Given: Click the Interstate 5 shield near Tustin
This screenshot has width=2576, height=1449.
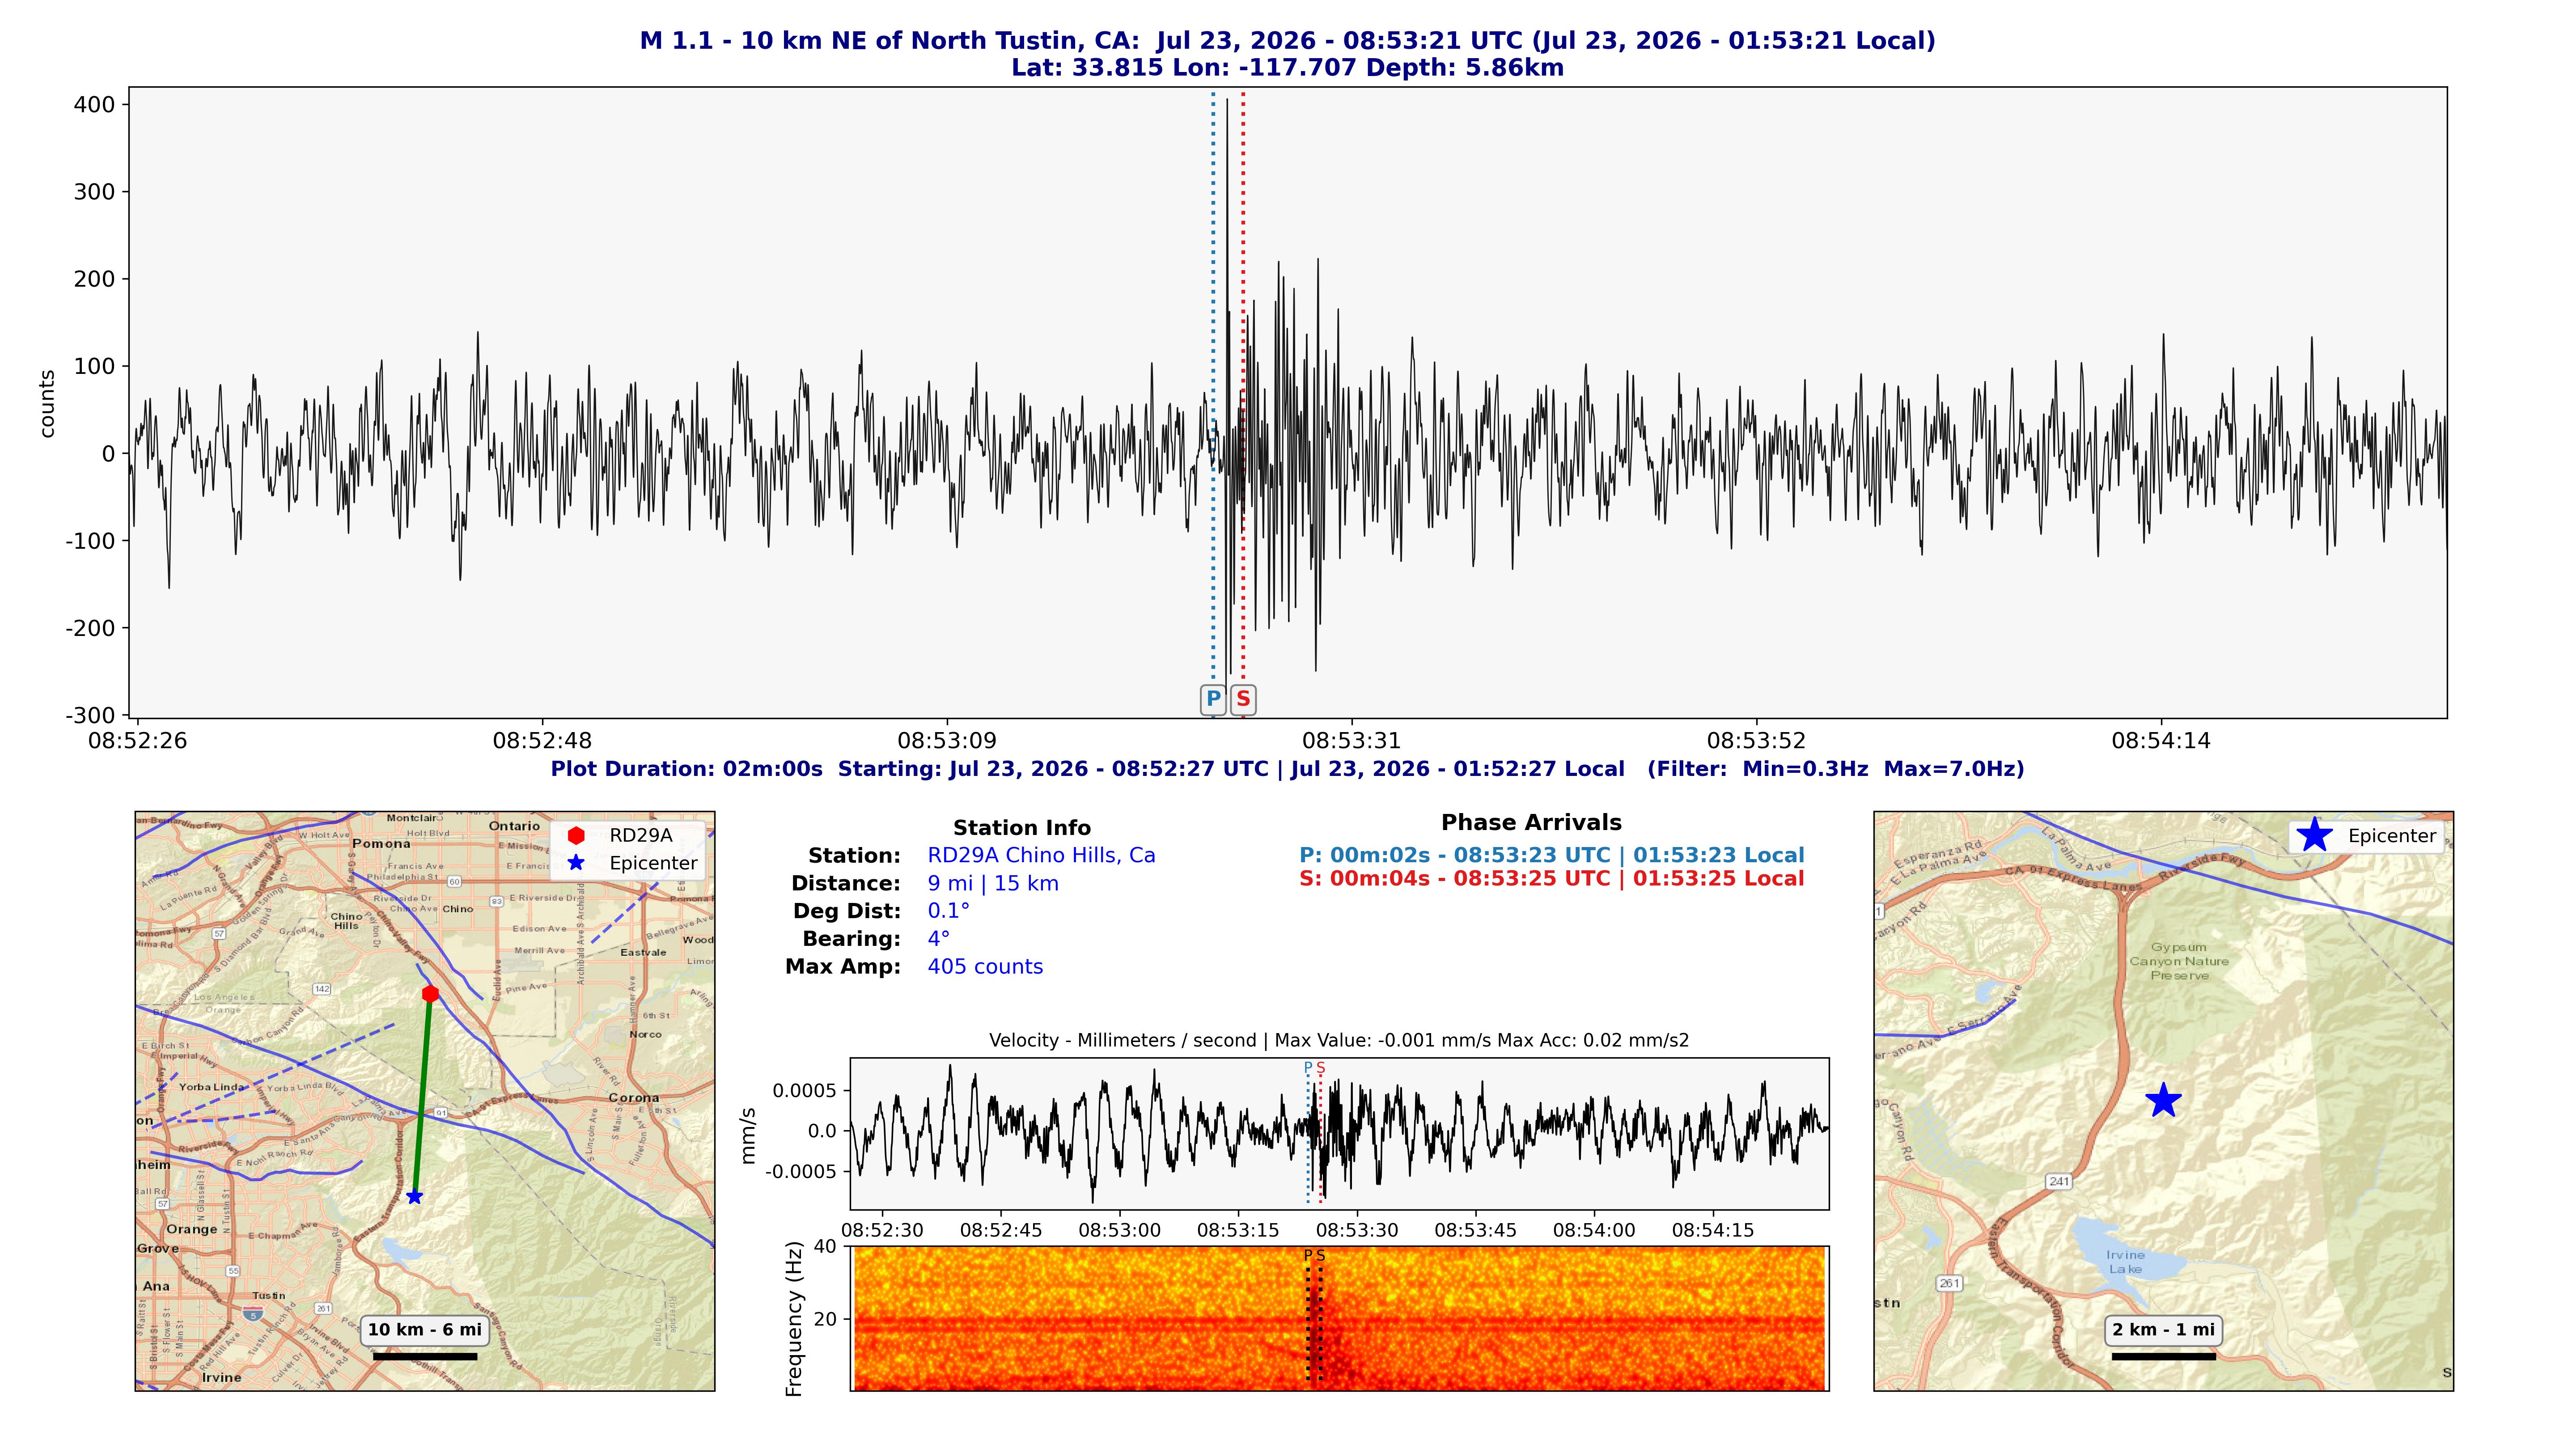Looking at the screenshot, I should [x=254, y=1315].
